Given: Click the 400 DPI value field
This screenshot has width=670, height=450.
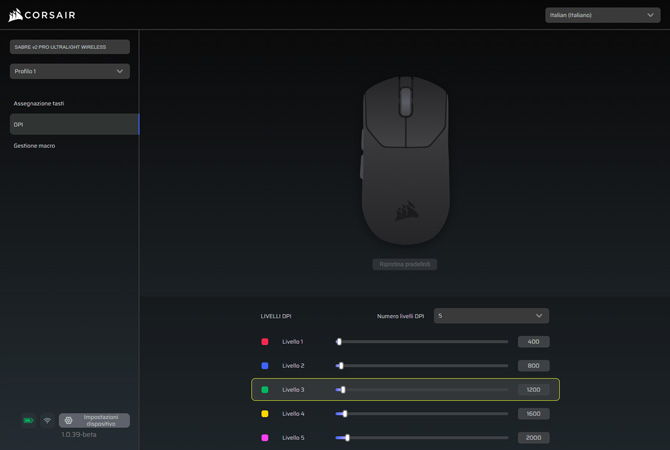Looking at the screenshot, I should 533,341.
